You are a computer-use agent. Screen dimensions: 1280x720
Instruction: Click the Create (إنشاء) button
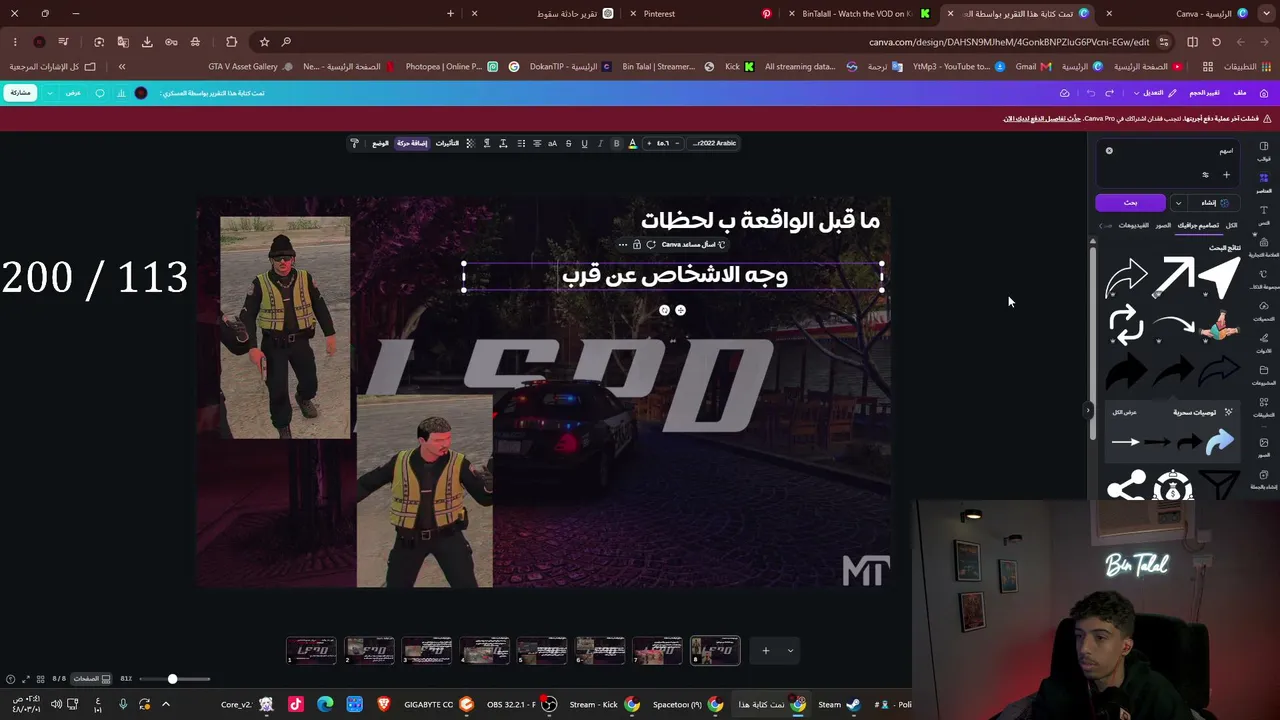[x=1214, y=203]
